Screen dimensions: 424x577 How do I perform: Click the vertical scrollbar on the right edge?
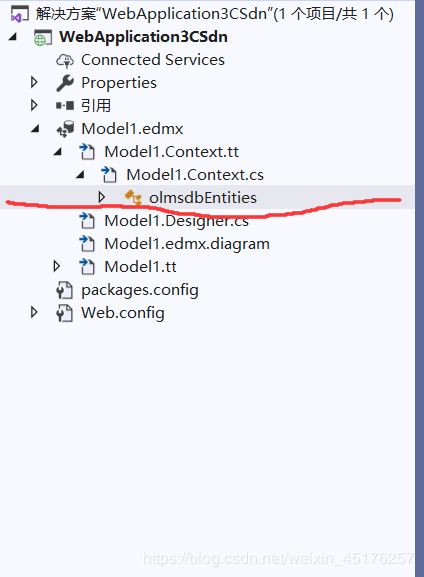(x=420, y=288)
